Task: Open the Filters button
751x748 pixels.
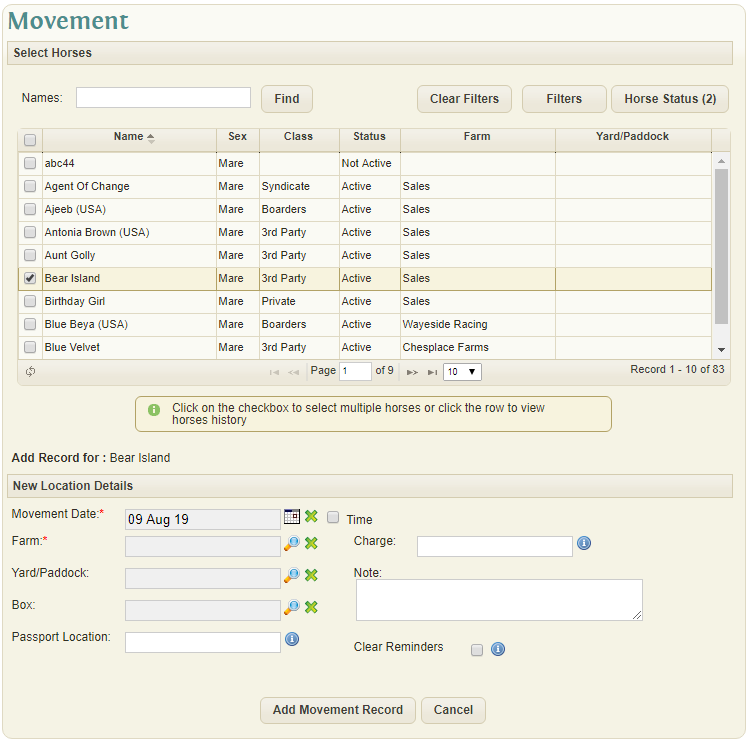Action: click(x=564, y=99)
